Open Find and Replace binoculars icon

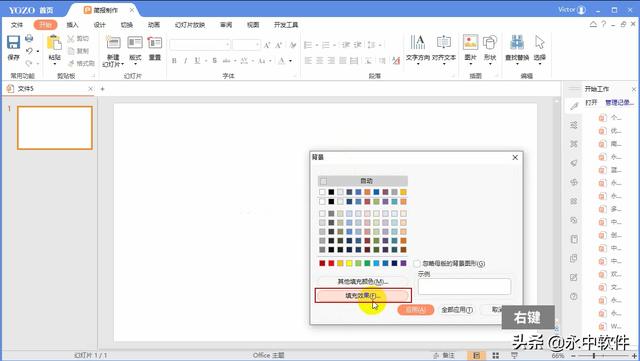click(x=517, y=42)
